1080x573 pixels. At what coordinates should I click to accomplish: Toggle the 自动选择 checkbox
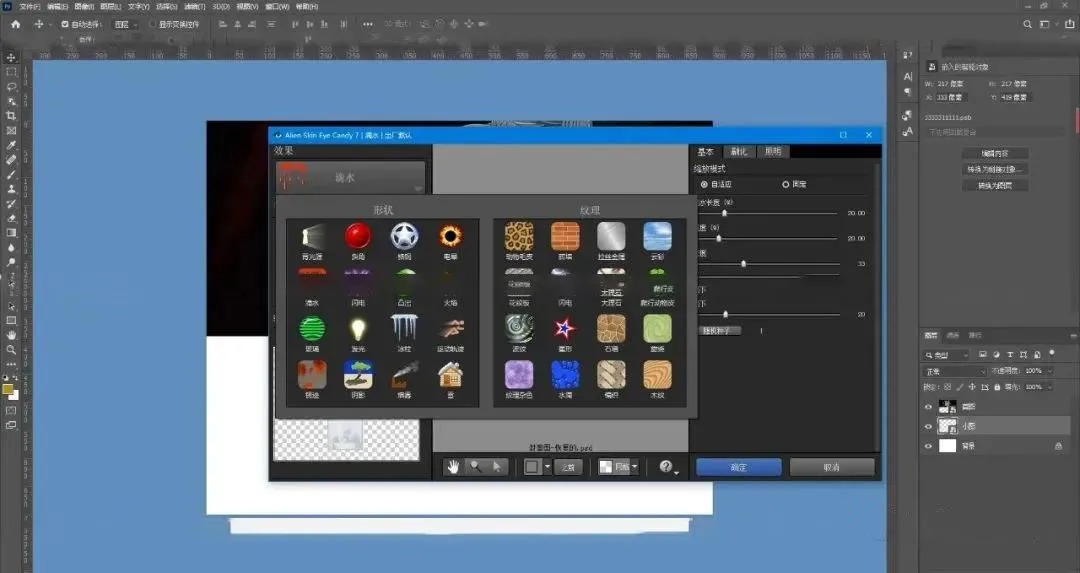[x=65, y=24]
